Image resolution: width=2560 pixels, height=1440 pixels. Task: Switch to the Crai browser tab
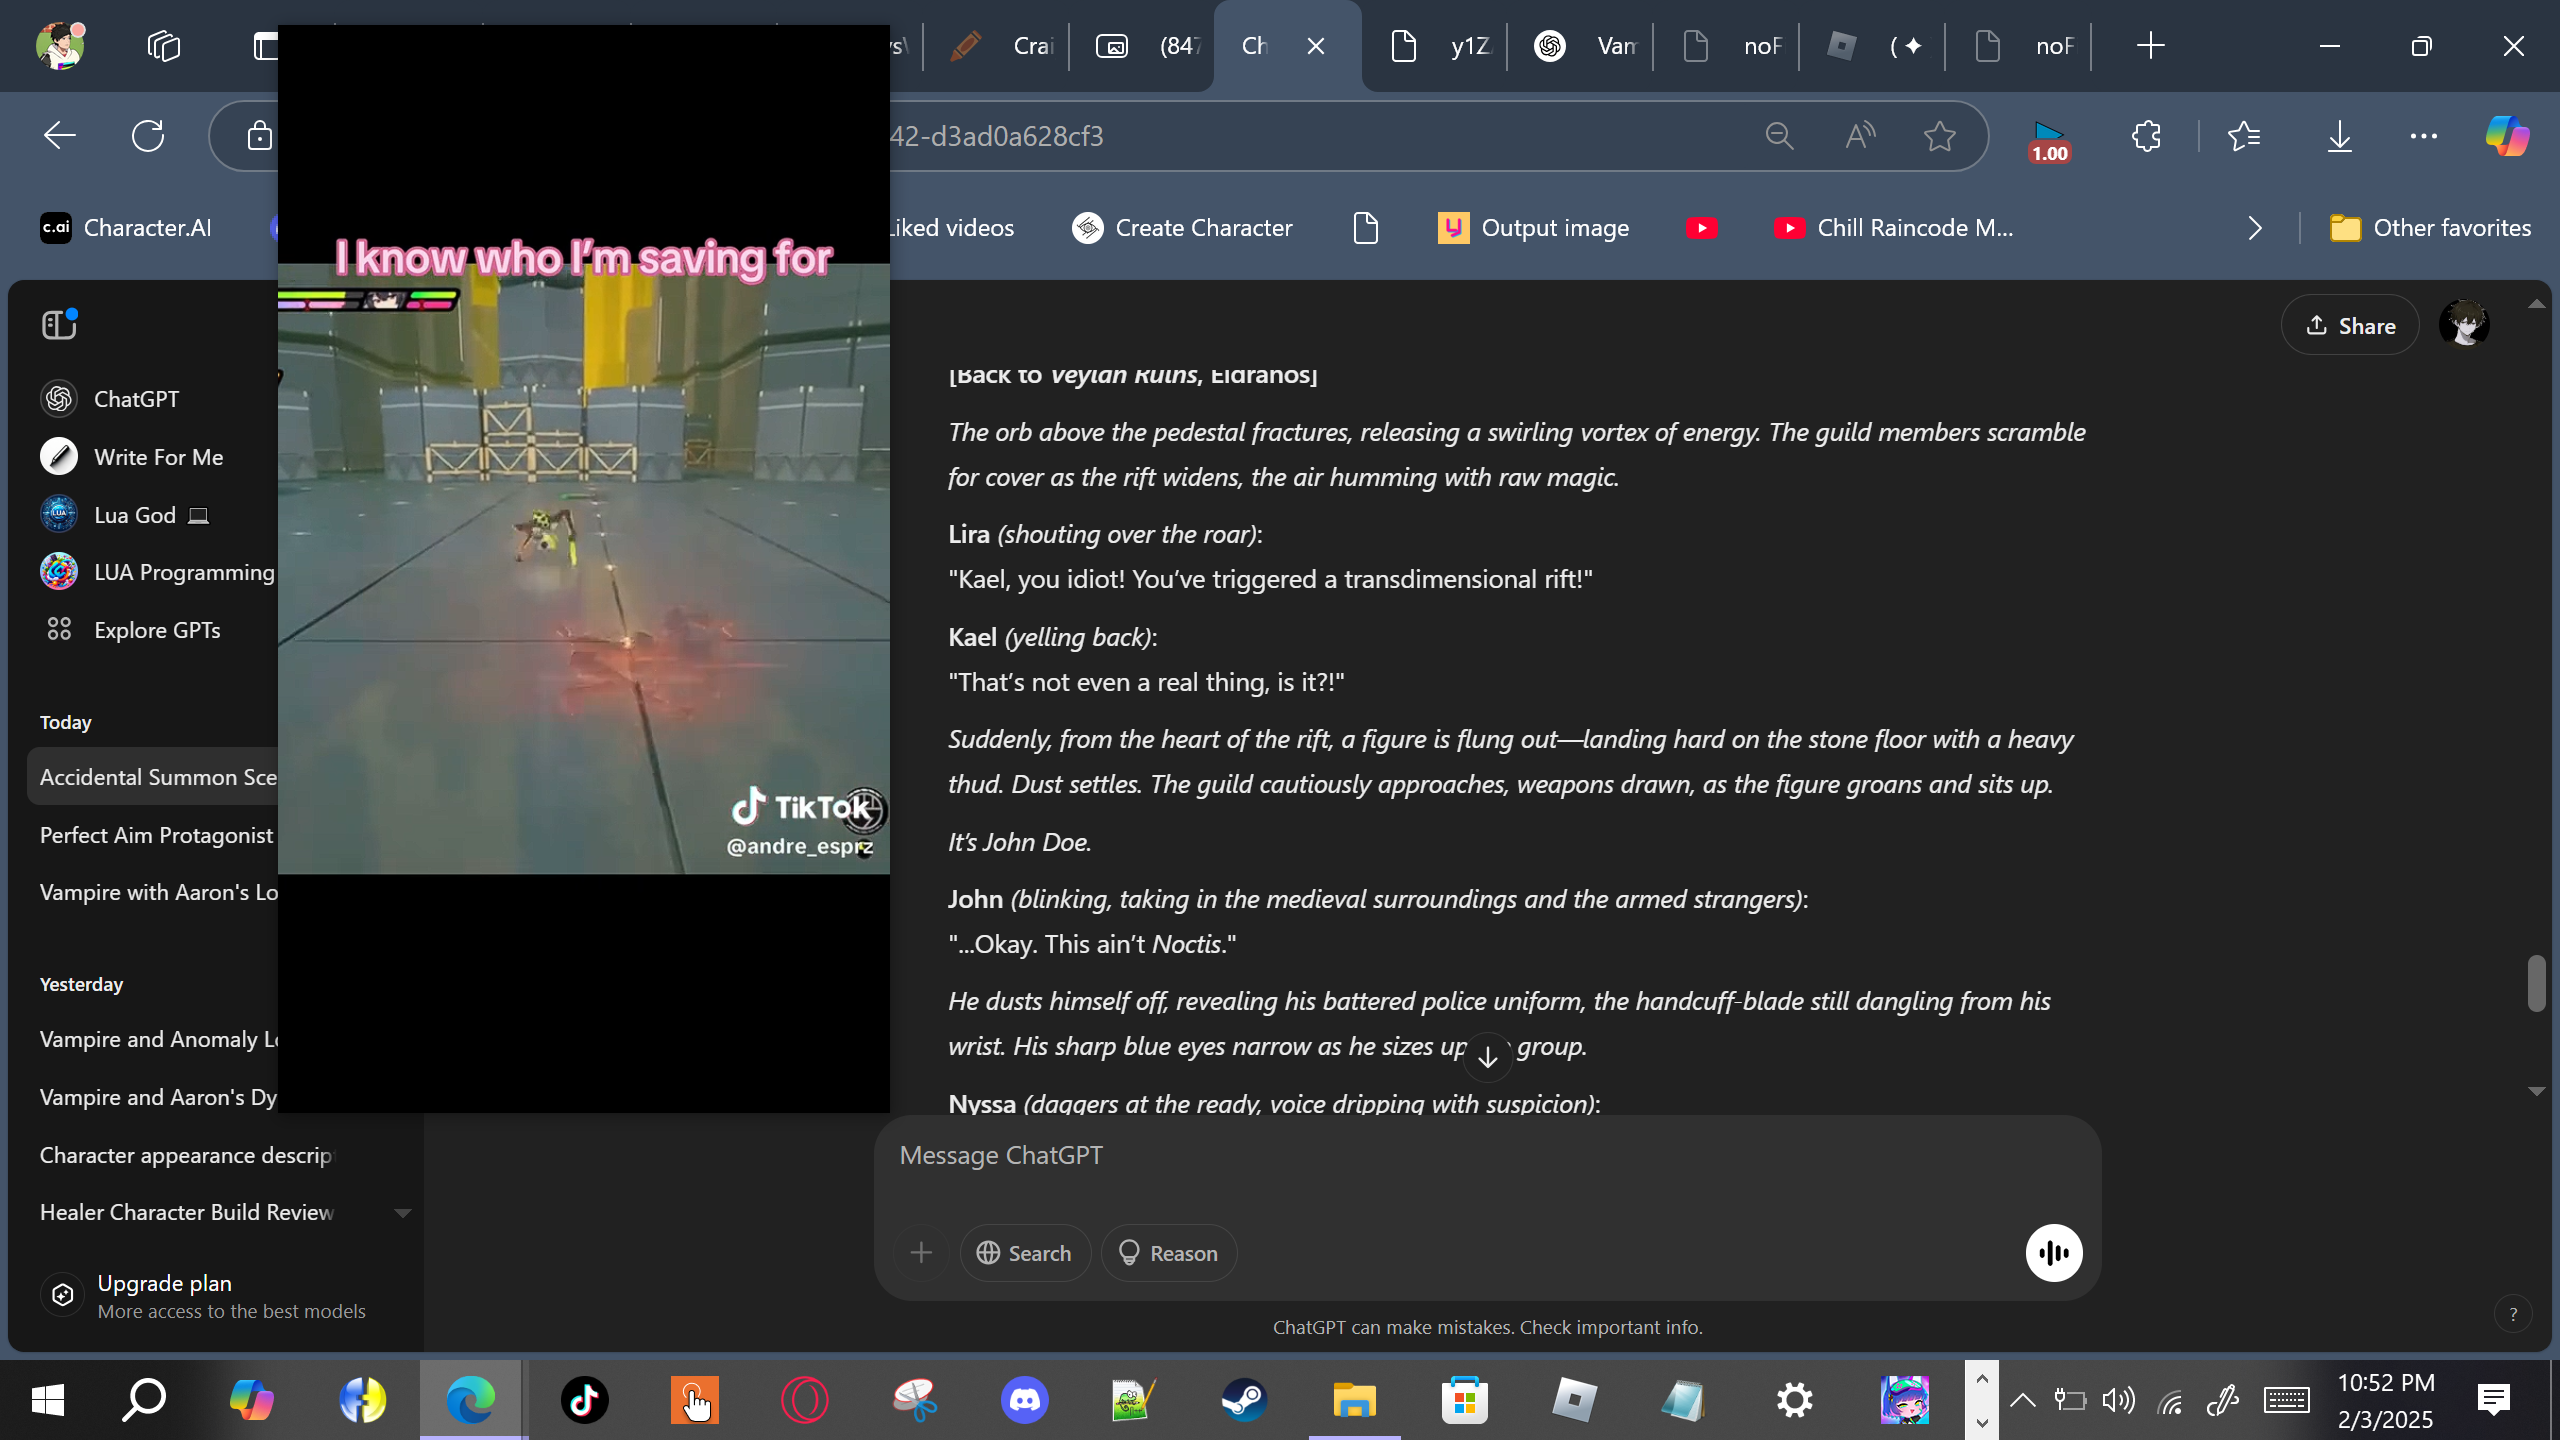tap(998, 46)
